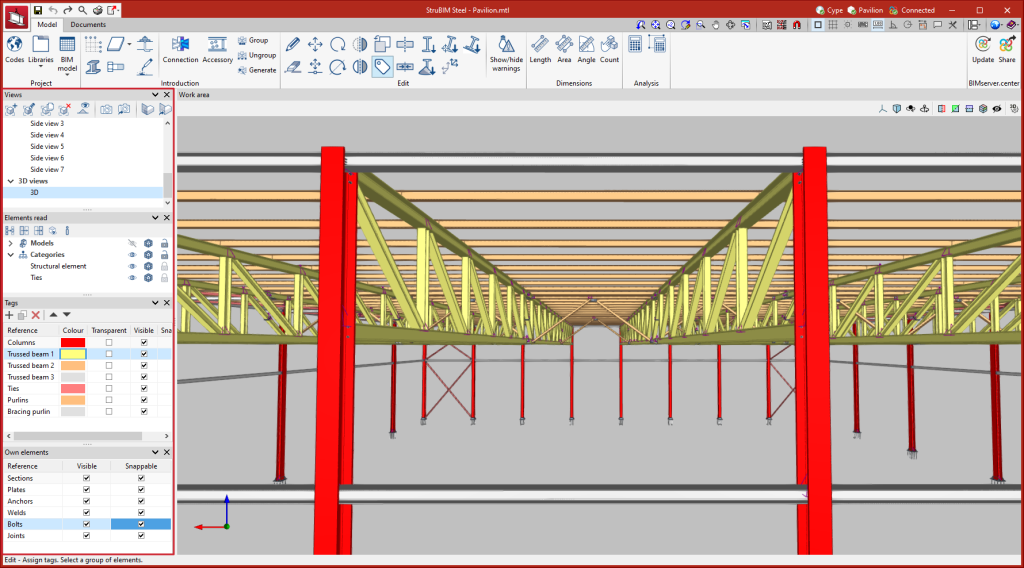Enable Transparent for the Purlins tag

109,400
